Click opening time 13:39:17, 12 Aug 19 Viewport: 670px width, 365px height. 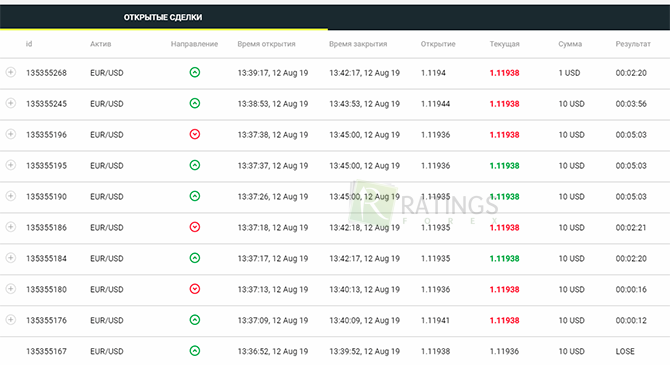click(273, 73)
